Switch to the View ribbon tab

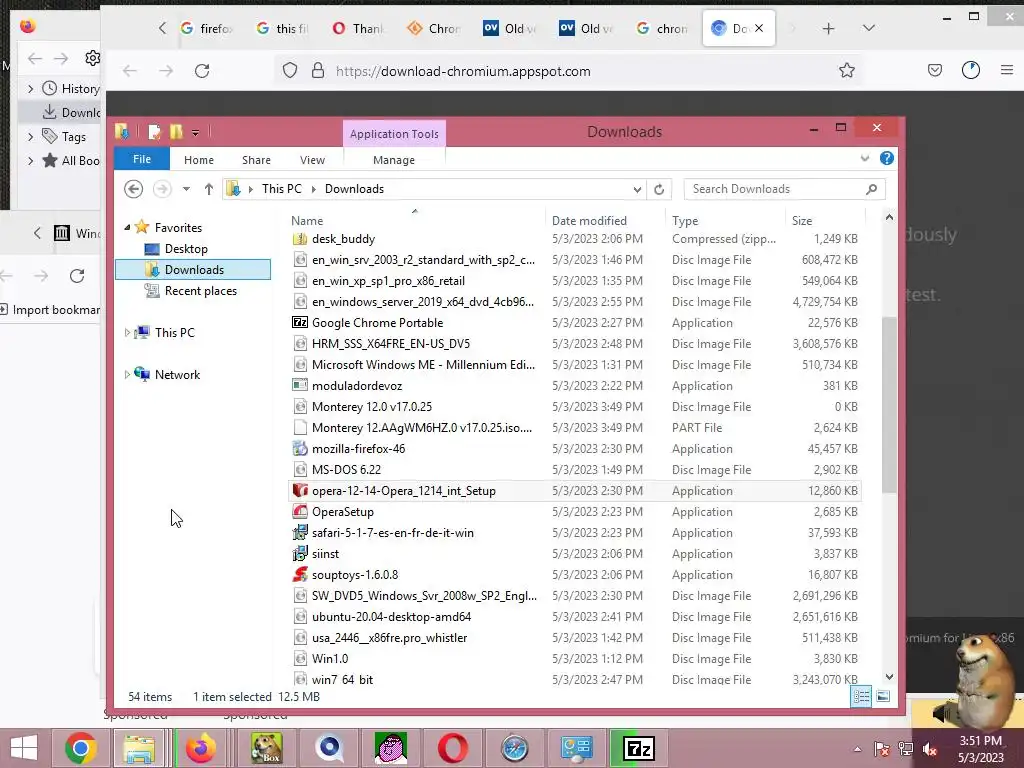(312, 160)
